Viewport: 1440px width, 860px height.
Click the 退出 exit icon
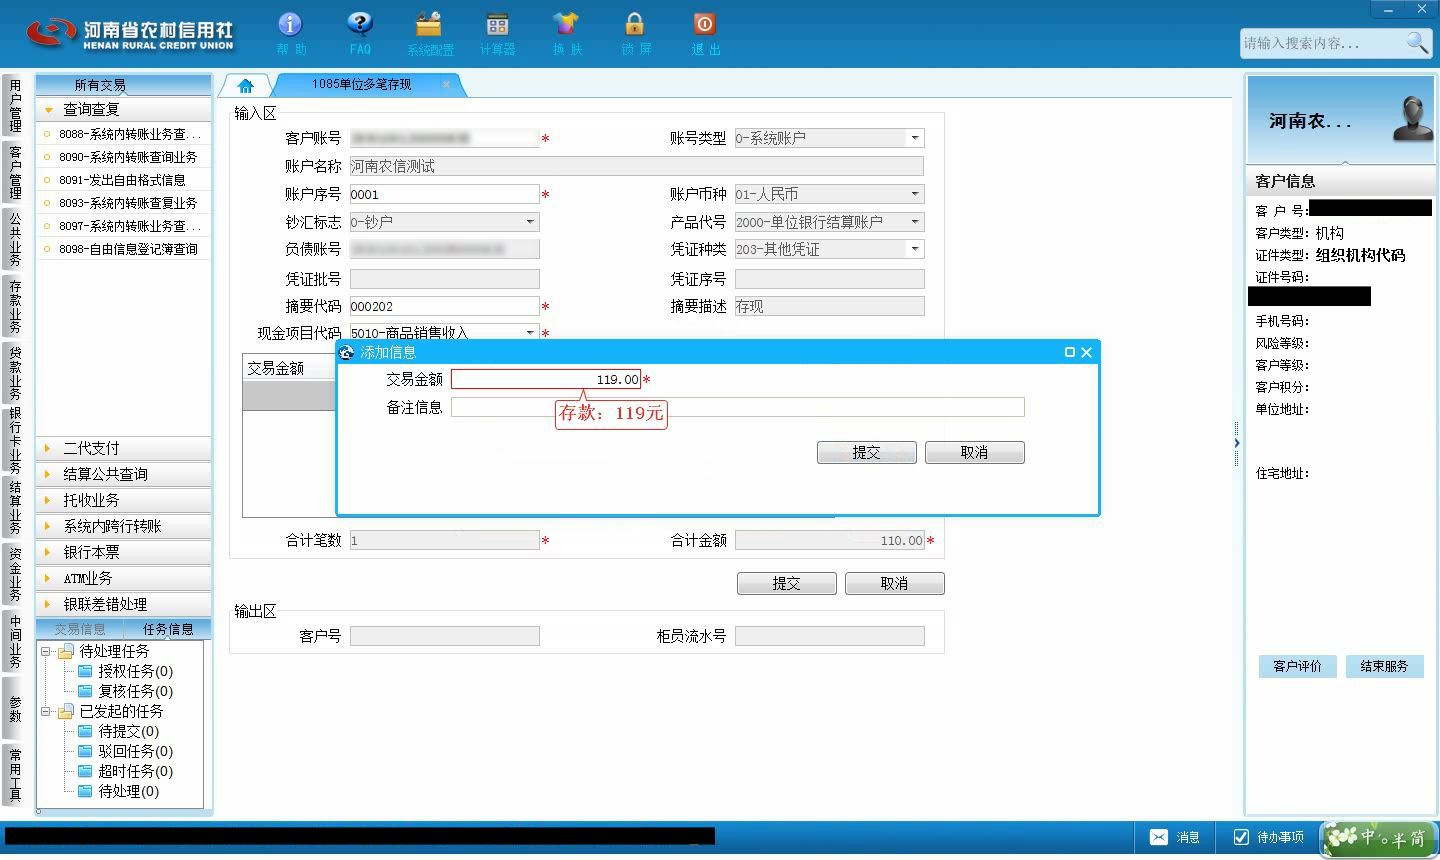click(x=704, y=24)
